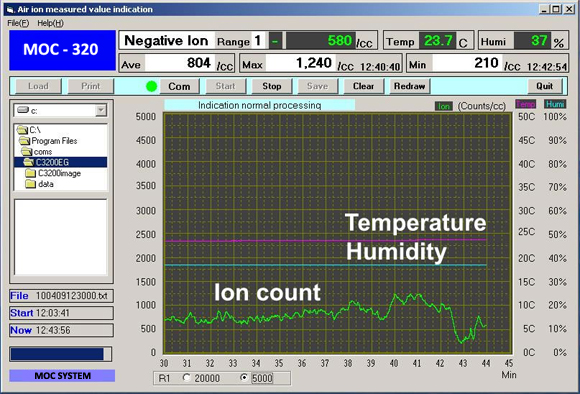The width and height of the screenshot is (580, 394).
Task: Click the Temp legend swatch above the chart
Action: (525, 104)
